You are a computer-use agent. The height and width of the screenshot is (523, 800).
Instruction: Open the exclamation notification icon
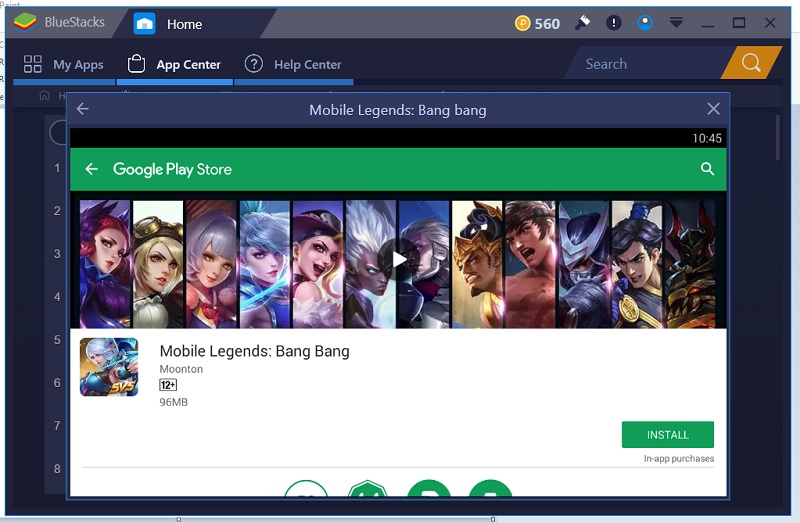614,23
